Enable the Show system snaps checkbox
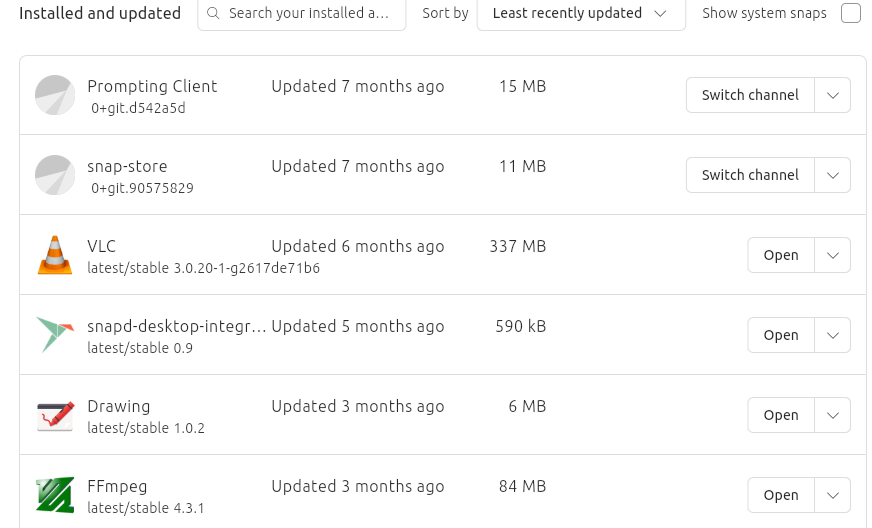The width and height of the screenshot is (872, 528). point(850,14)
